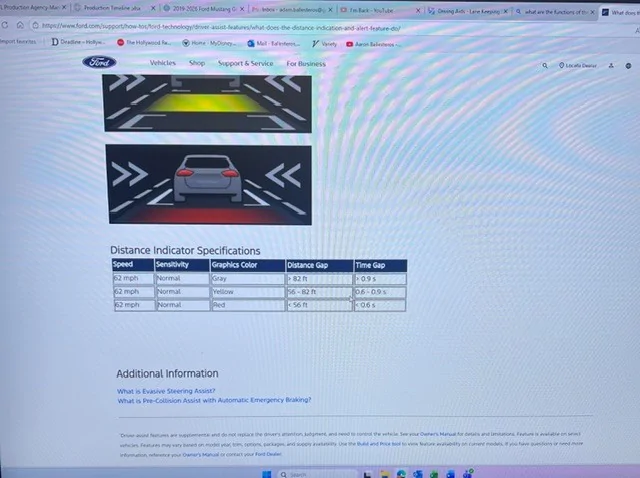Open the Aaron Ballesteros YouTube bookmark
This screenshot has height=478, width=640.
point(373,44)
